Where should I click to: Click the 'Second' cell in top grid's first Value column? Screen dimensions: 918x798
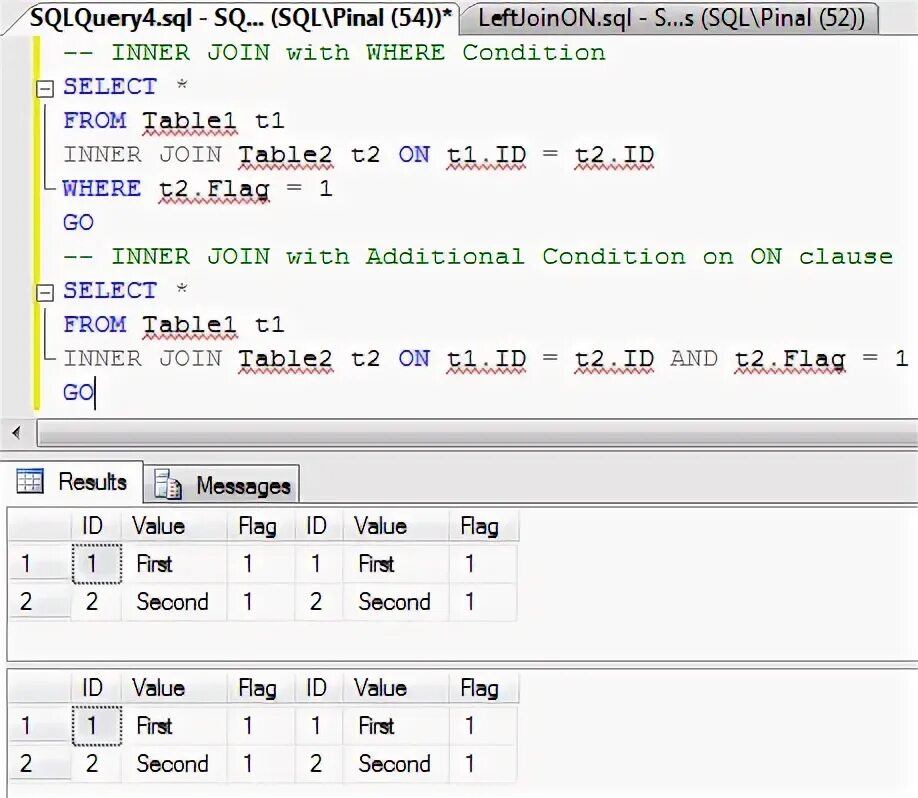[x=174, y=601]
